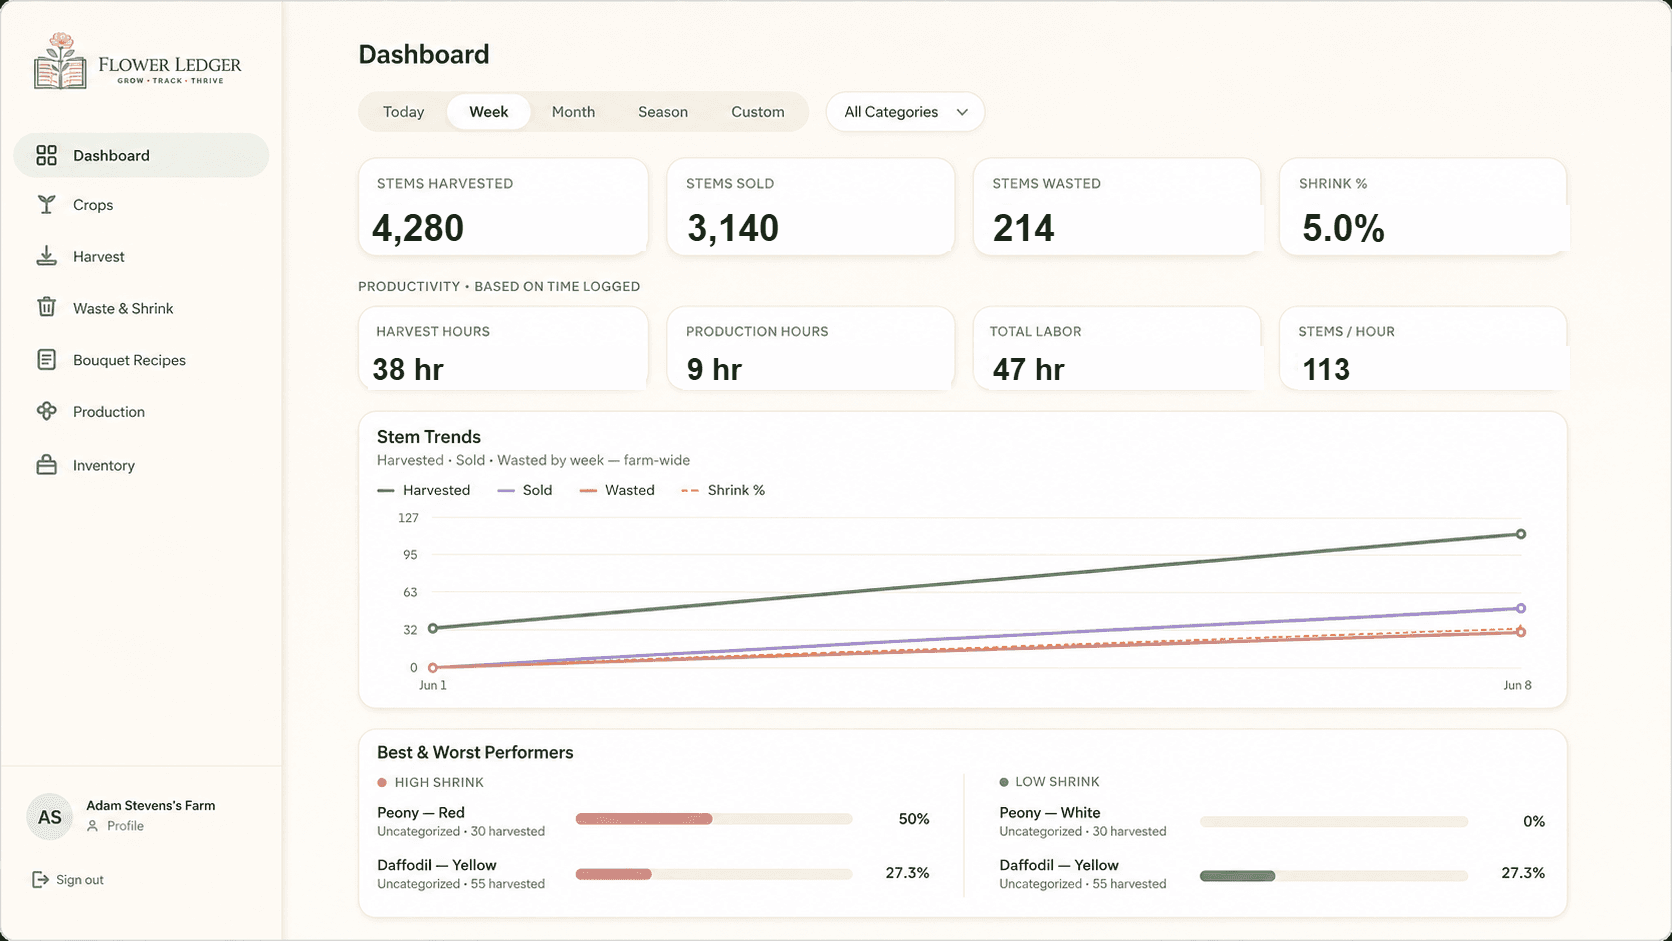Click the Profile person icon
1672x941 pixels.
pos(93,826)
